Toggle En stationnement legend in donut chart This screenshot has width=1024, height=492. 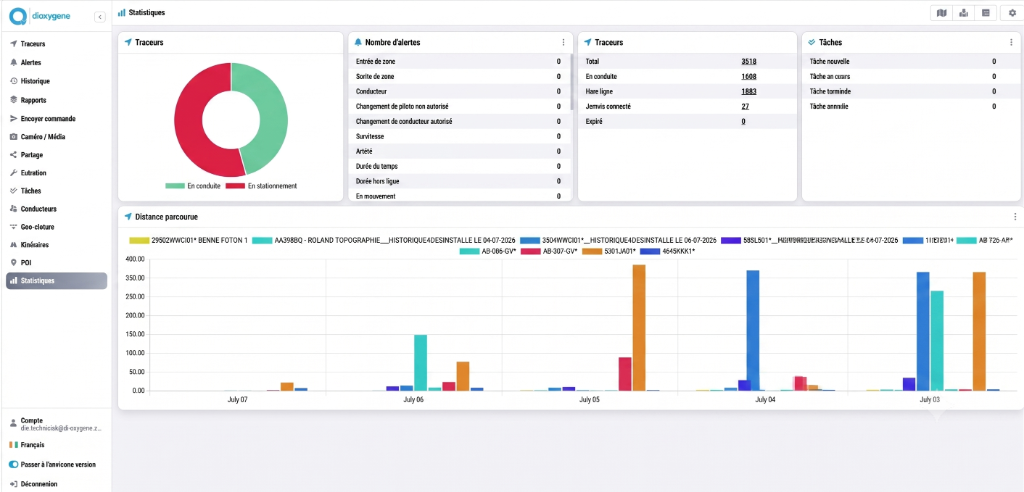pyautogui.click(x=261, y=186)
